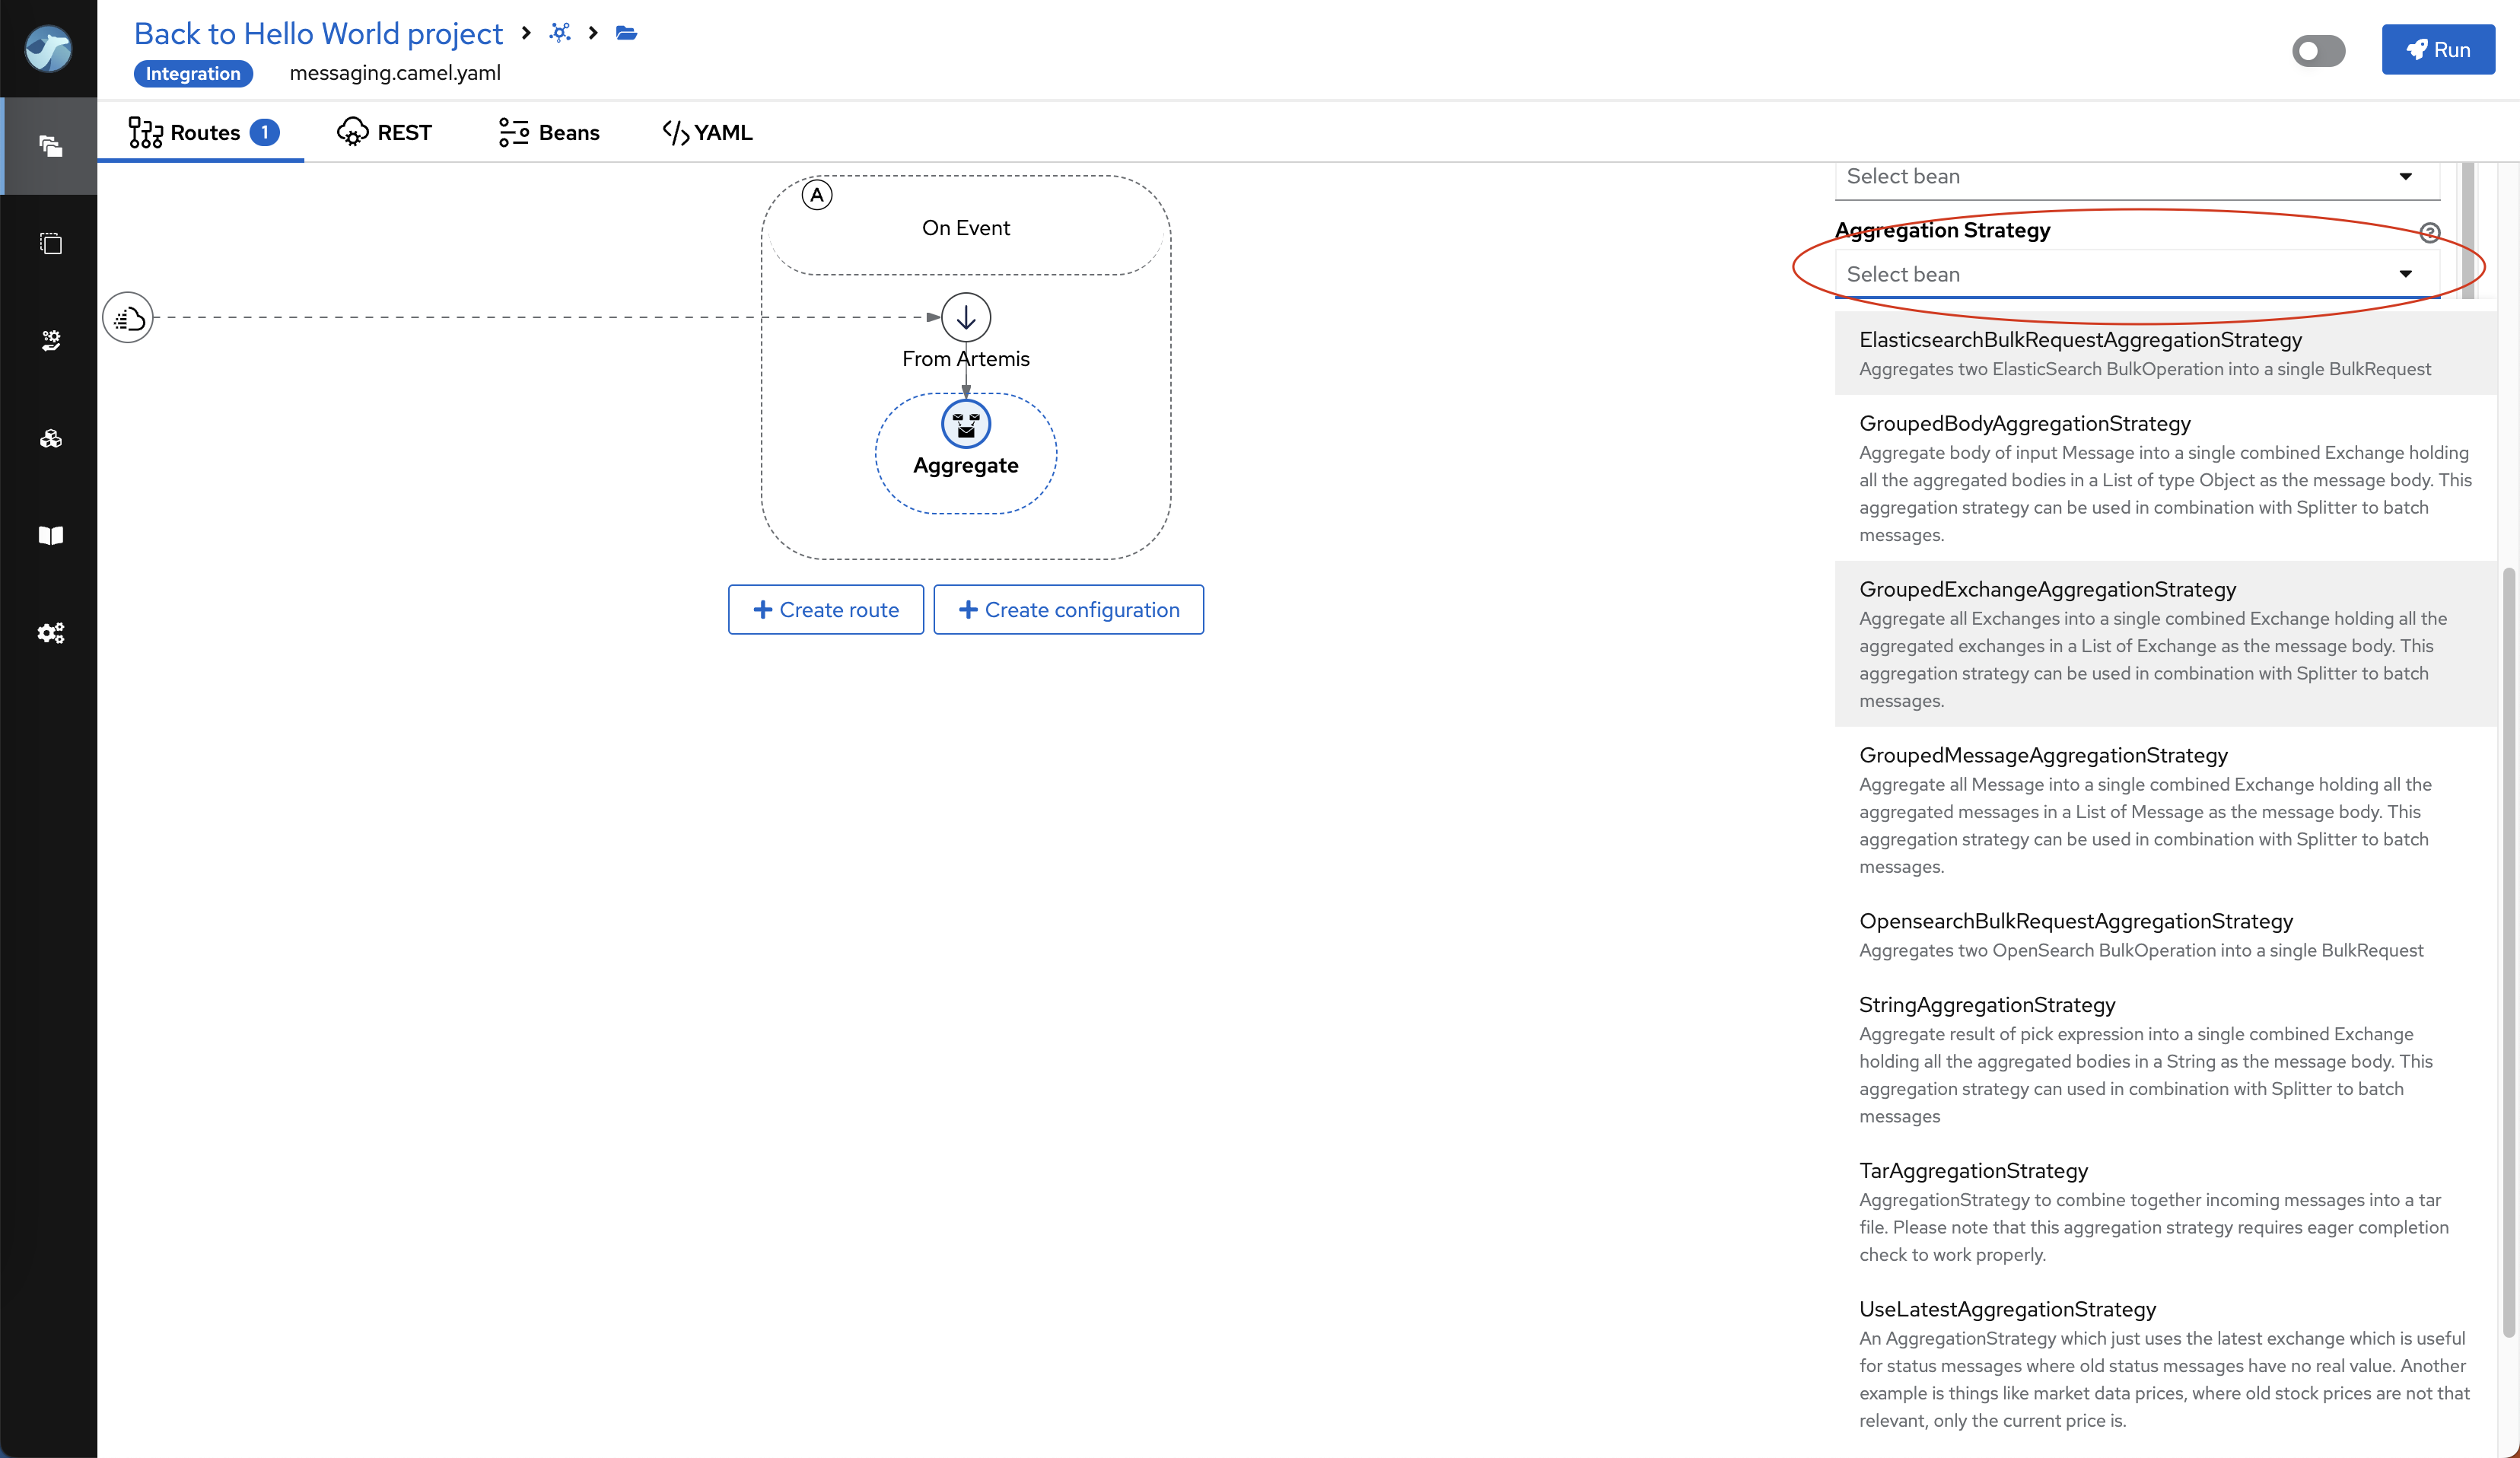Click the cloud source icon on canvas
This screenshot has height=1458, width=2520.
coord(128,318)
